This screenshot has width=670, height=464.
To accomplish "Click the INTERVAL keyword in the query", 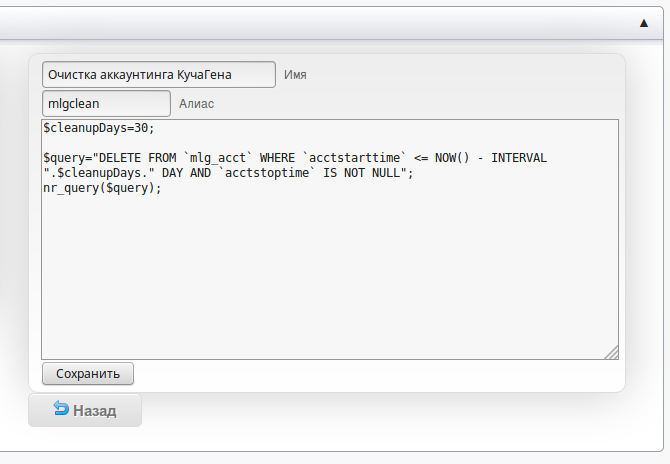I will point(519,158).
